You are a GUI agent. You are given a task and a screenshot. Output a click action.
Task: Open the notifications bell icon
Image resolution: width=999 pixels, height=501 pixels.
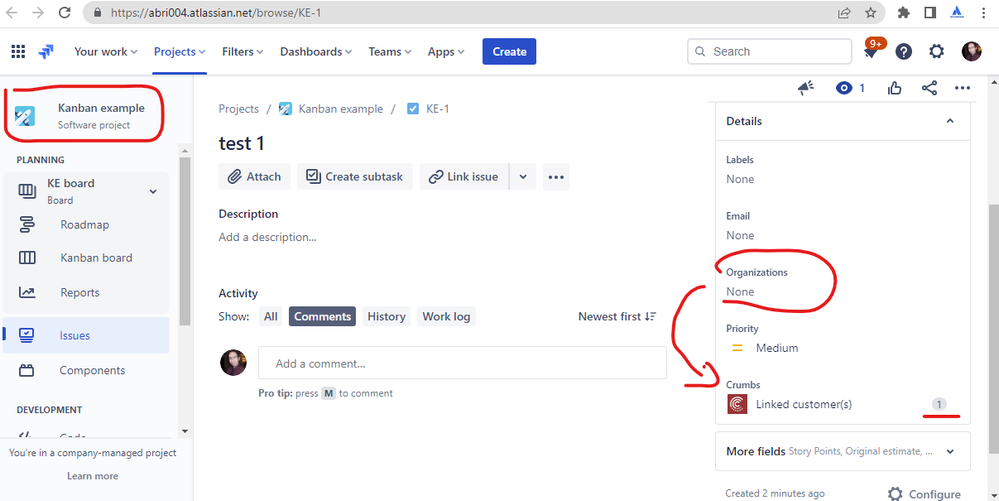871,52
